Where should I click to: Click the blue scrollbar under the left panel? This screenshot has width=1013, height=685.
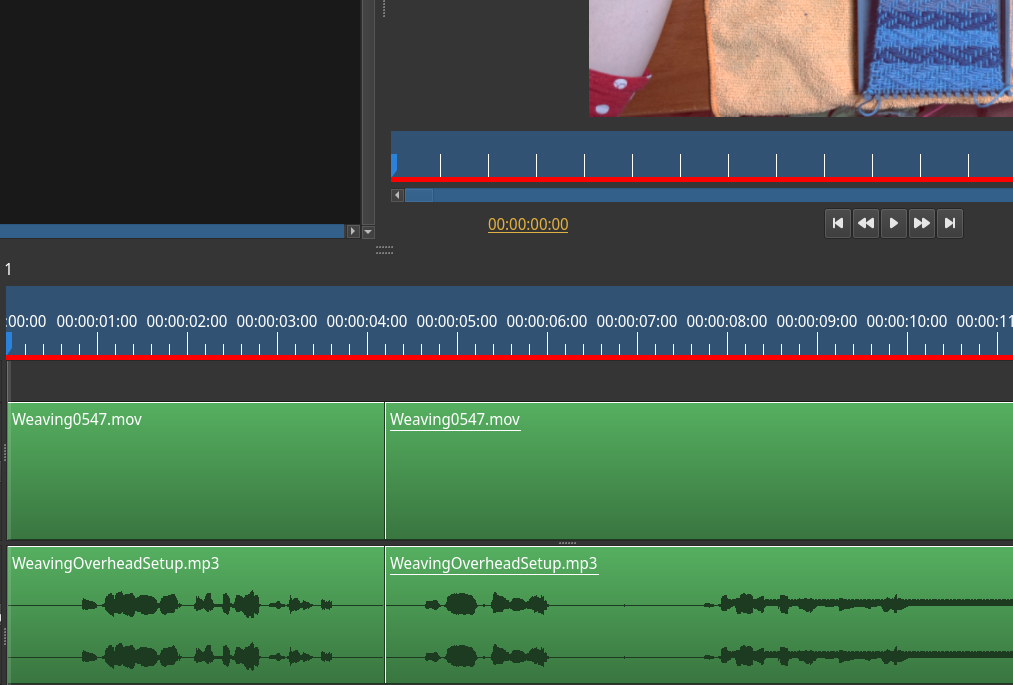(170, 231)
